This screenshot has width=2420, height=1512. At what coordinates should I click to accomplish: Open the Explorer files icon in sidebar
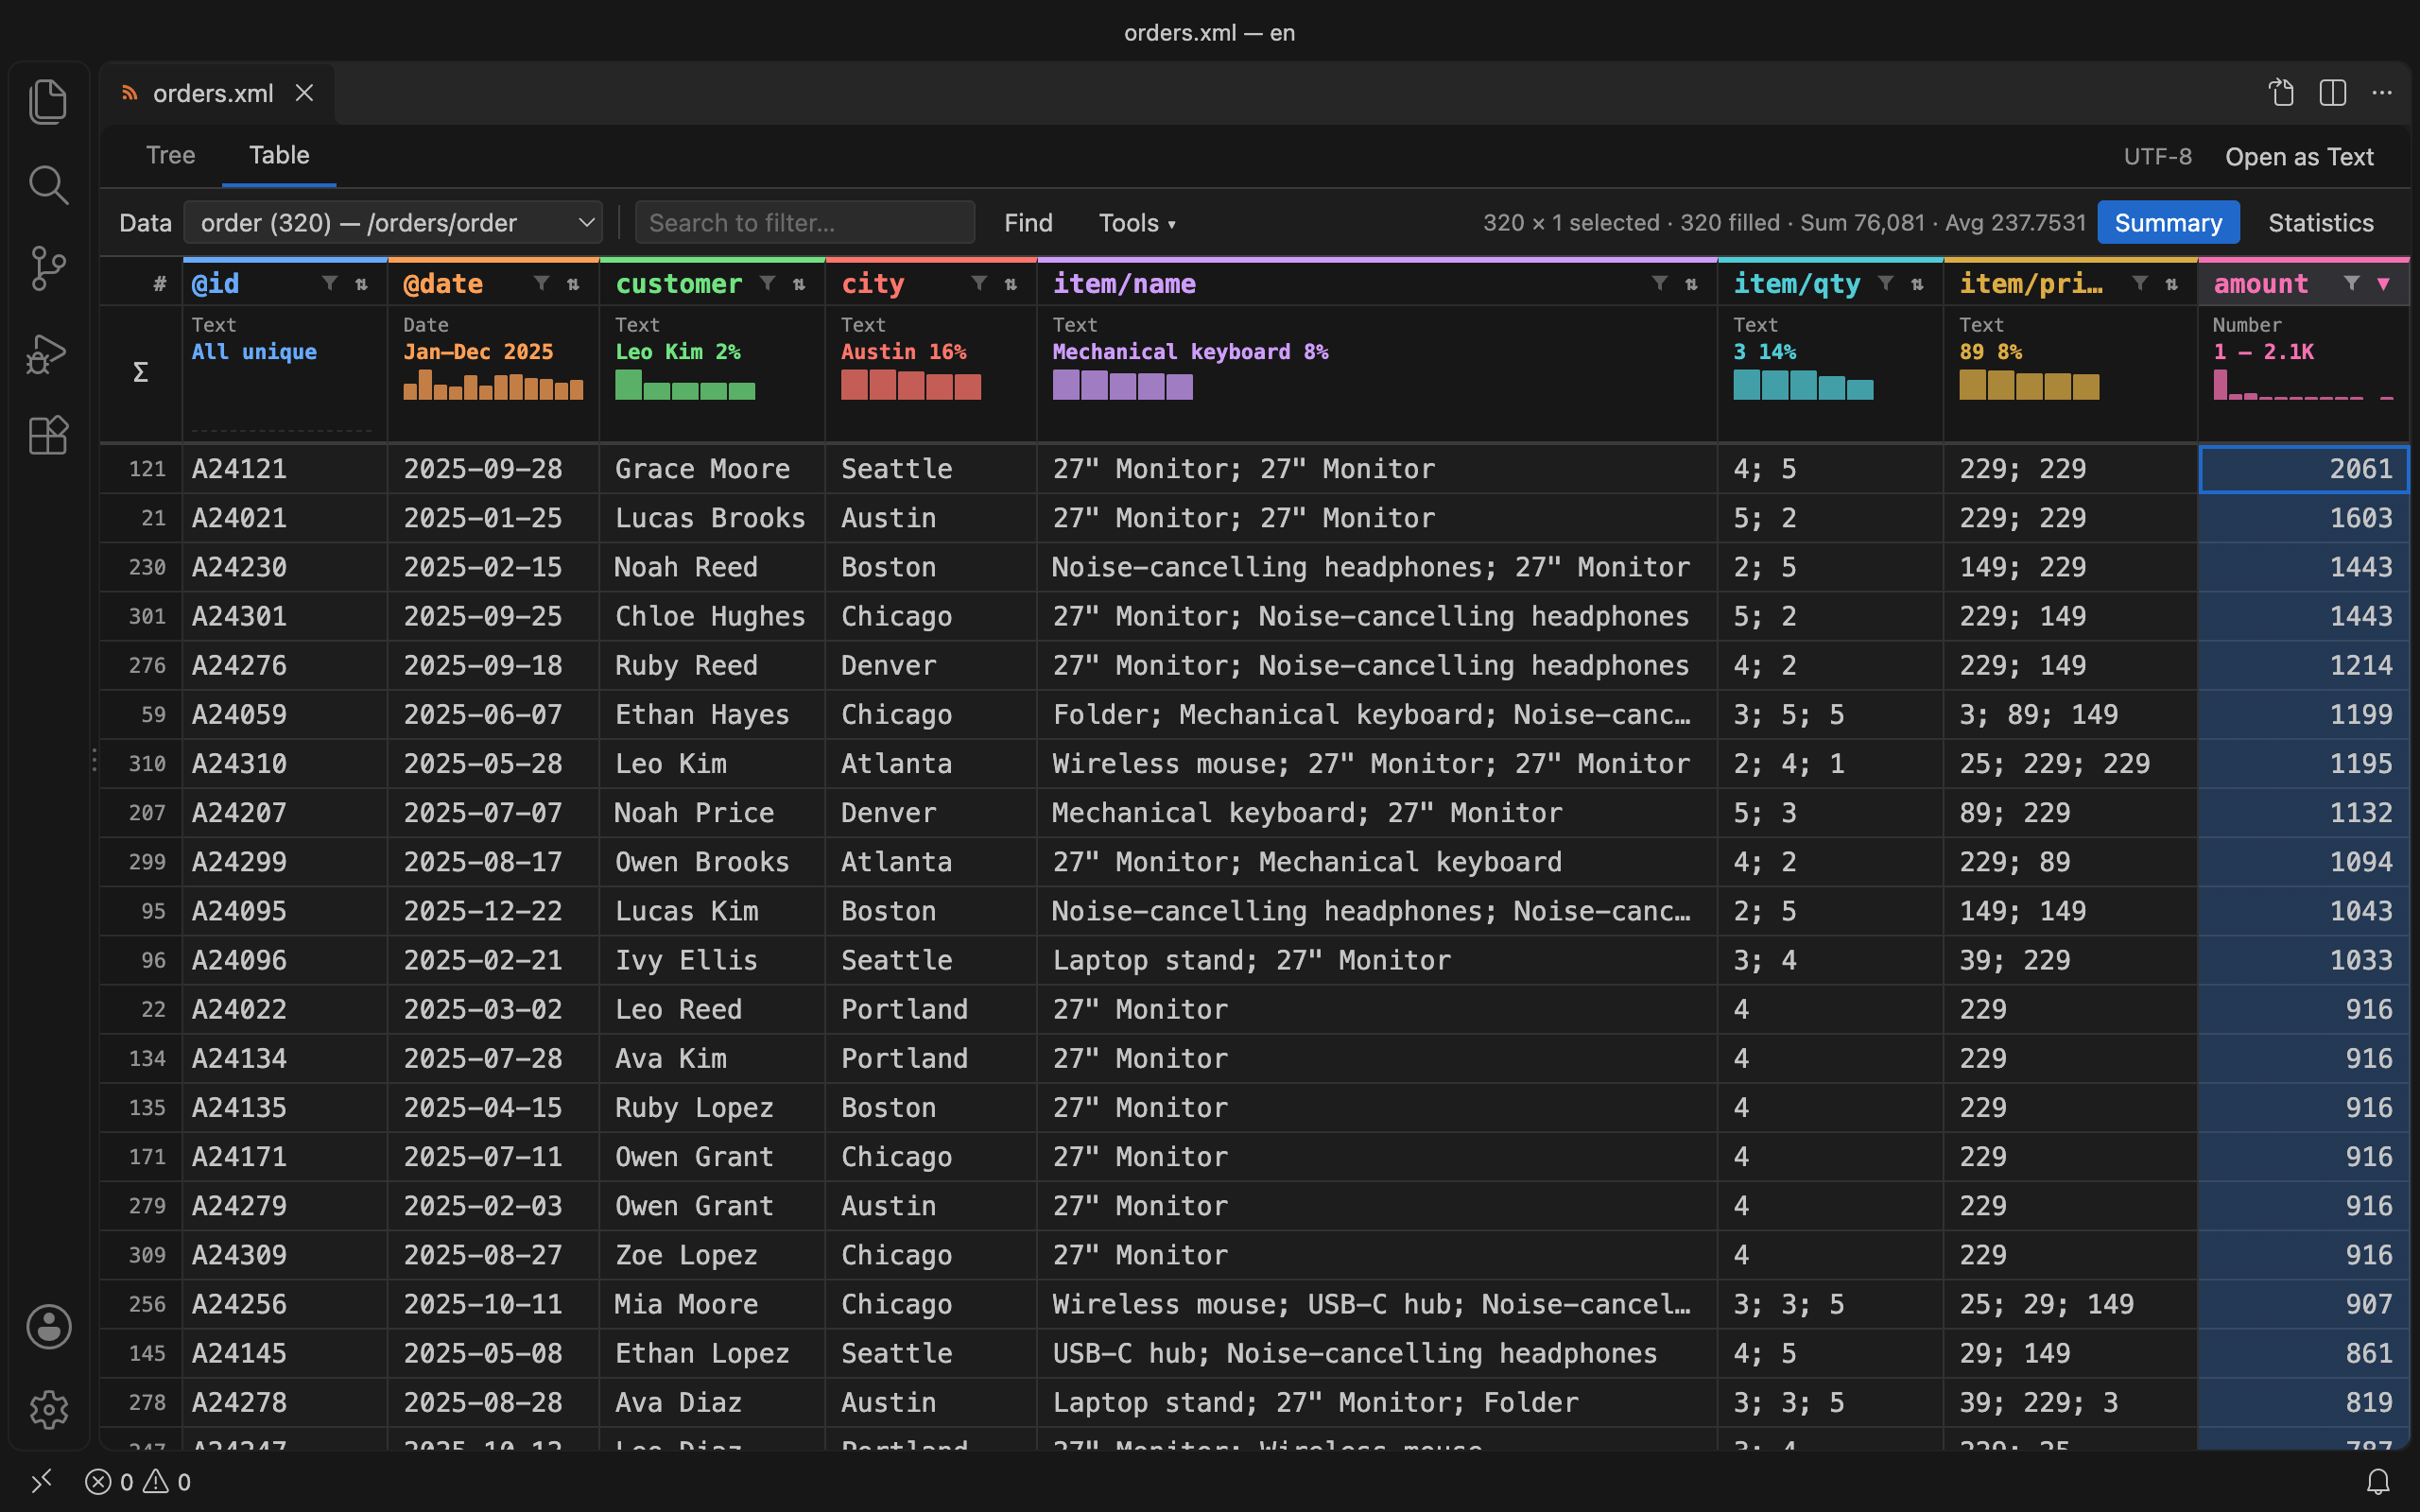[48, 101]
